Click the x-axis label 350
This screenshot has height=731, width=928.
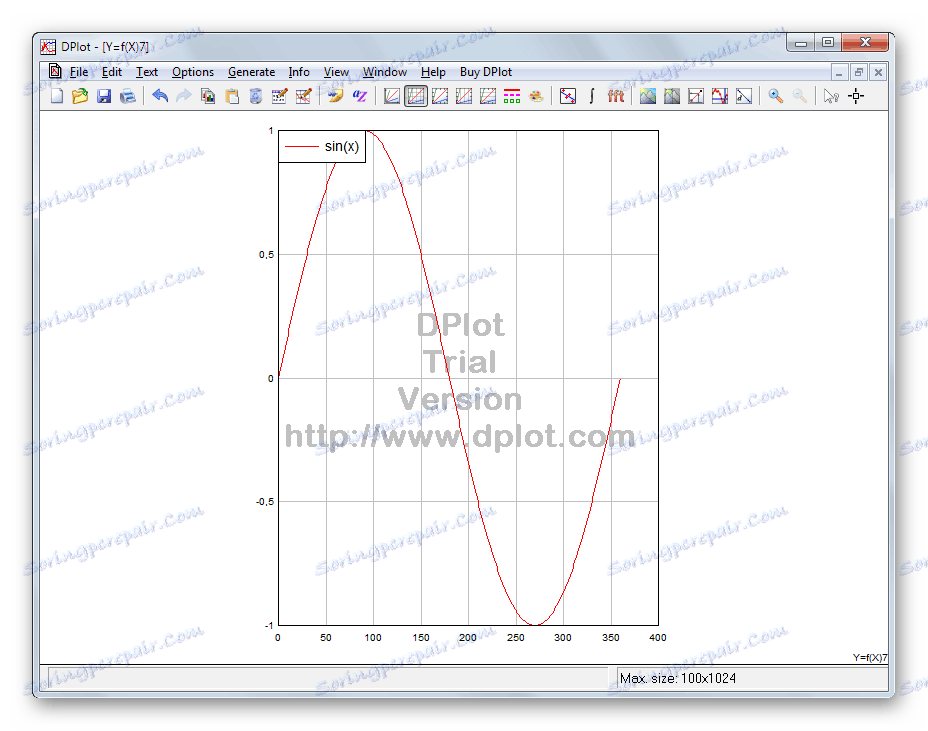(611, 637)
